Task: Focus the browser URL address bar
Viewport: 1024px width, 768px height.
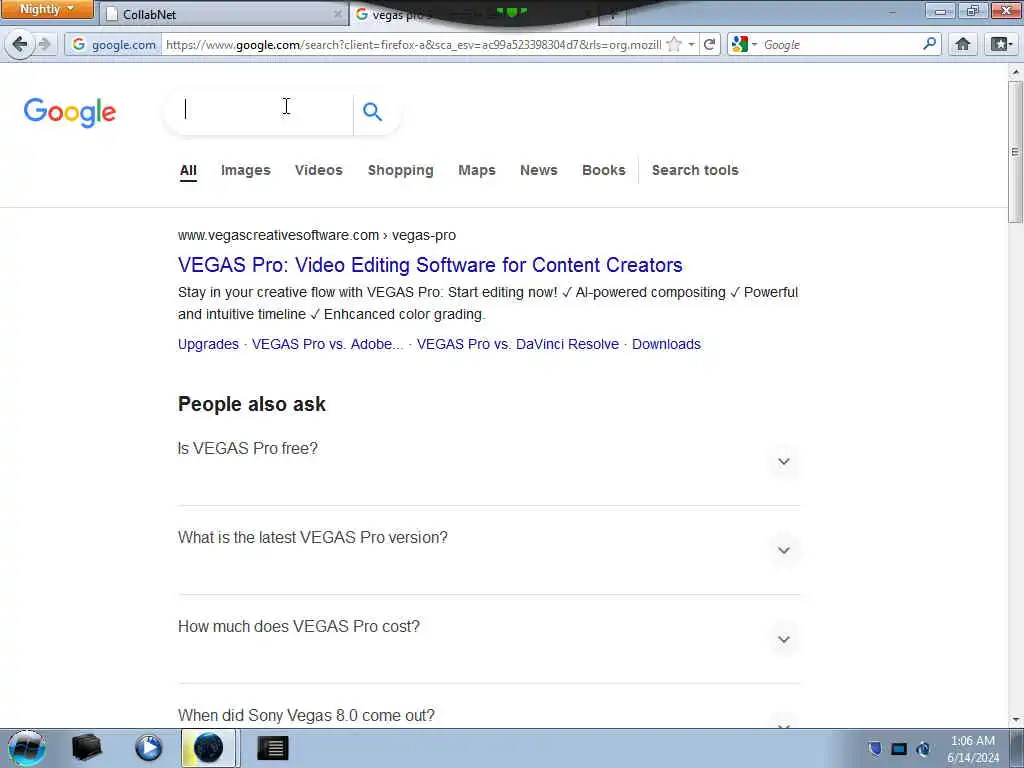Action: [413, 44]
